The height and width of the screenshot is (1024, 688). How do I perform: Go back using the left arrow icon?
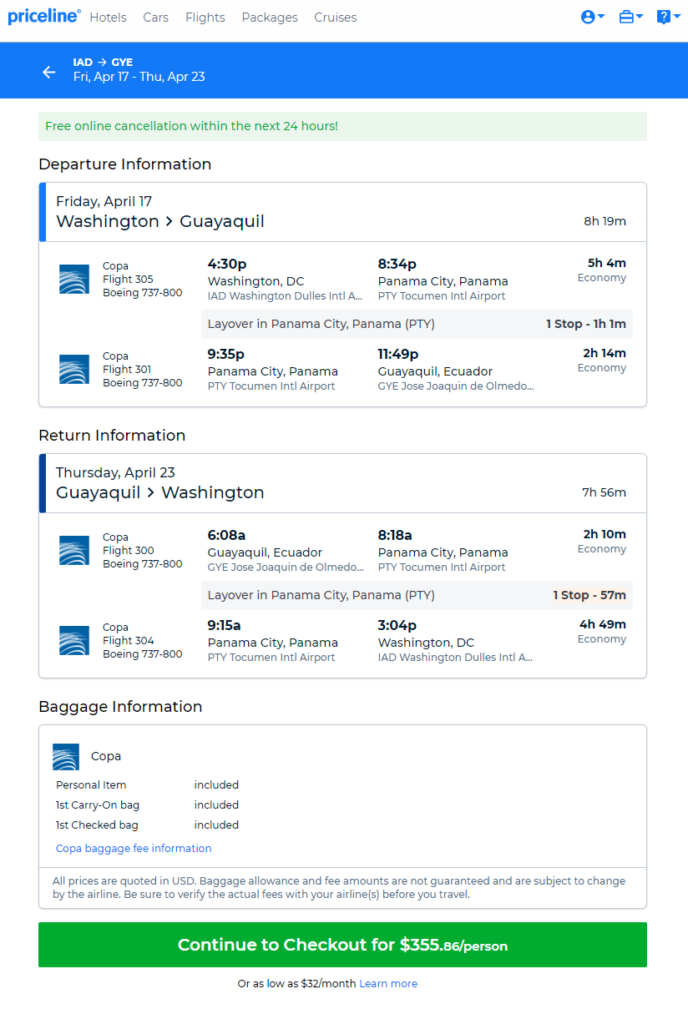(49, 72)
